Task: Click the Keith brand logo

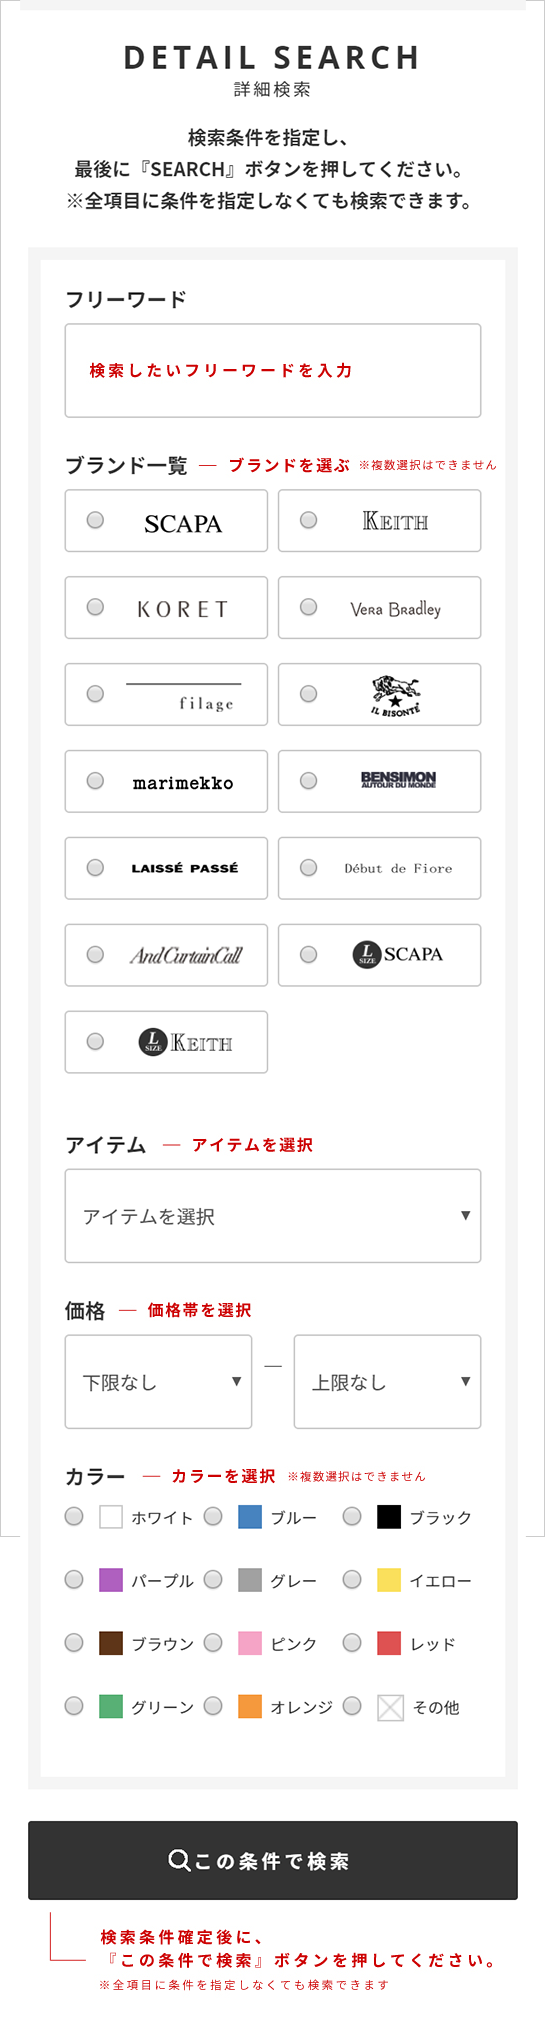Action: (x=395, y=521)
